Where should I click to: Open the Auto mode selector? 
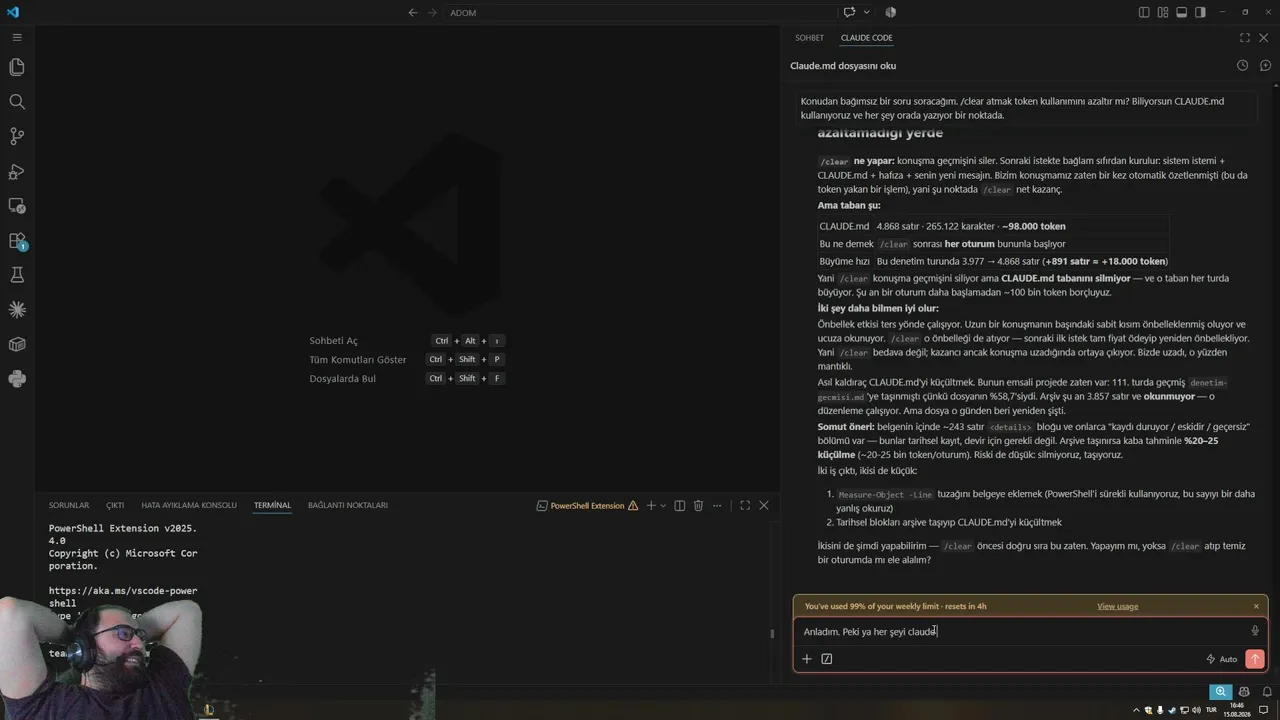(x=1222, y=659)
